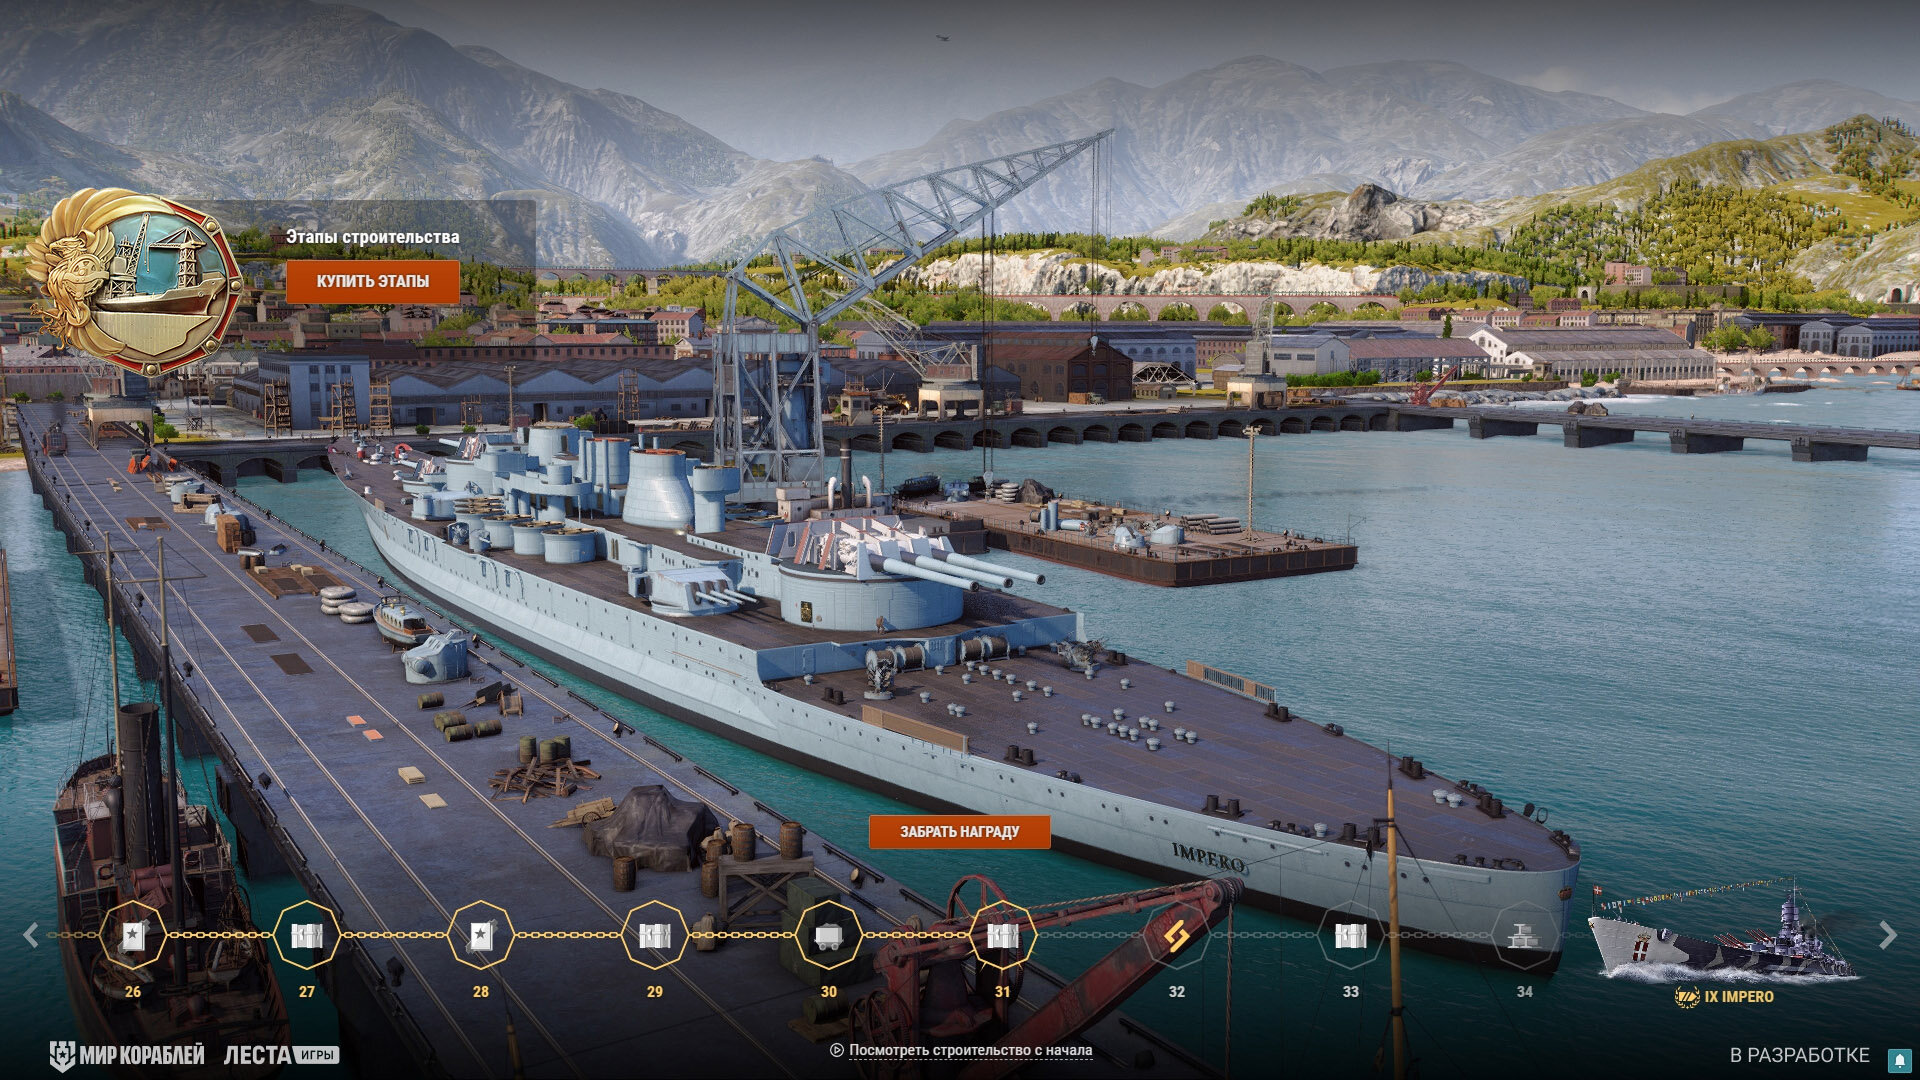
Task: Open Леста Игры logo link
Action: 281,1055
